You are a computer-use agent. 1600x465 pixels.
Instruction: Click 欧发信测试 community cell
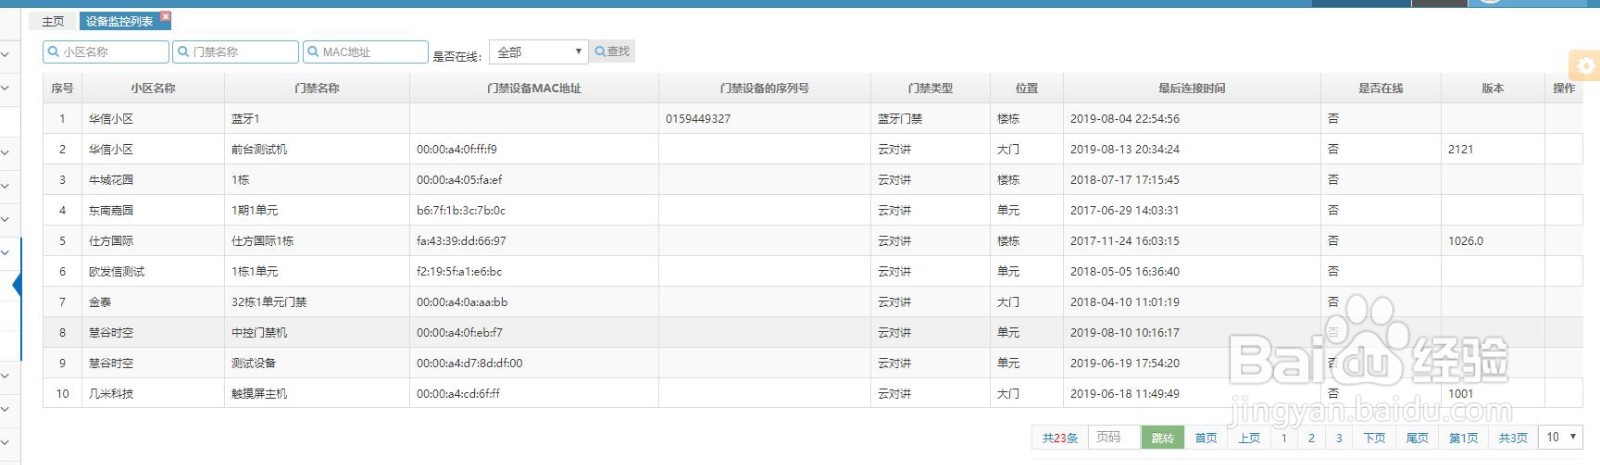tap(153, 271)
